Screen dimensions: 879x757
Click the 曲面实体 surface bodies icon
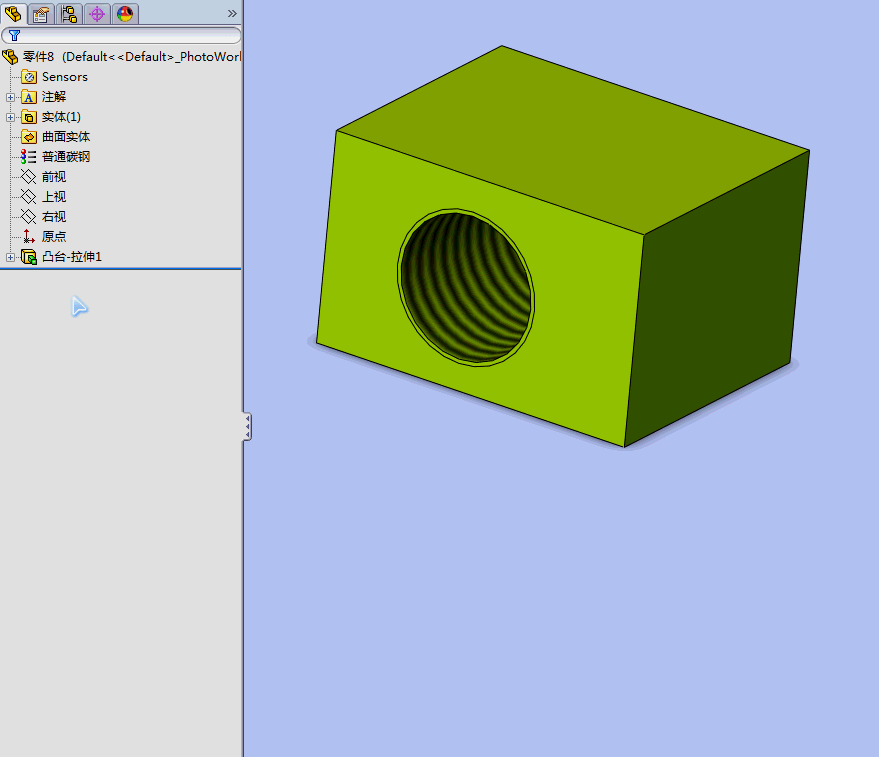[x=29, y=137]
